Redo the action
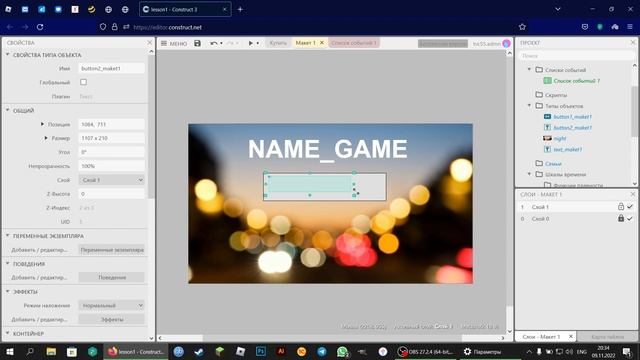The height and width of the screenshot is (360, 640). (230, 43)
